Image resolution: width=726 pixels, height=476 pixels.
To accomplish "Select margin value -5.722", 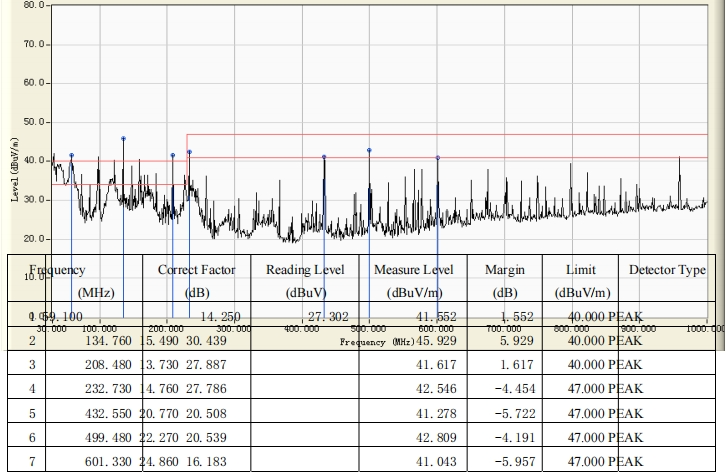I will point(515,413).
